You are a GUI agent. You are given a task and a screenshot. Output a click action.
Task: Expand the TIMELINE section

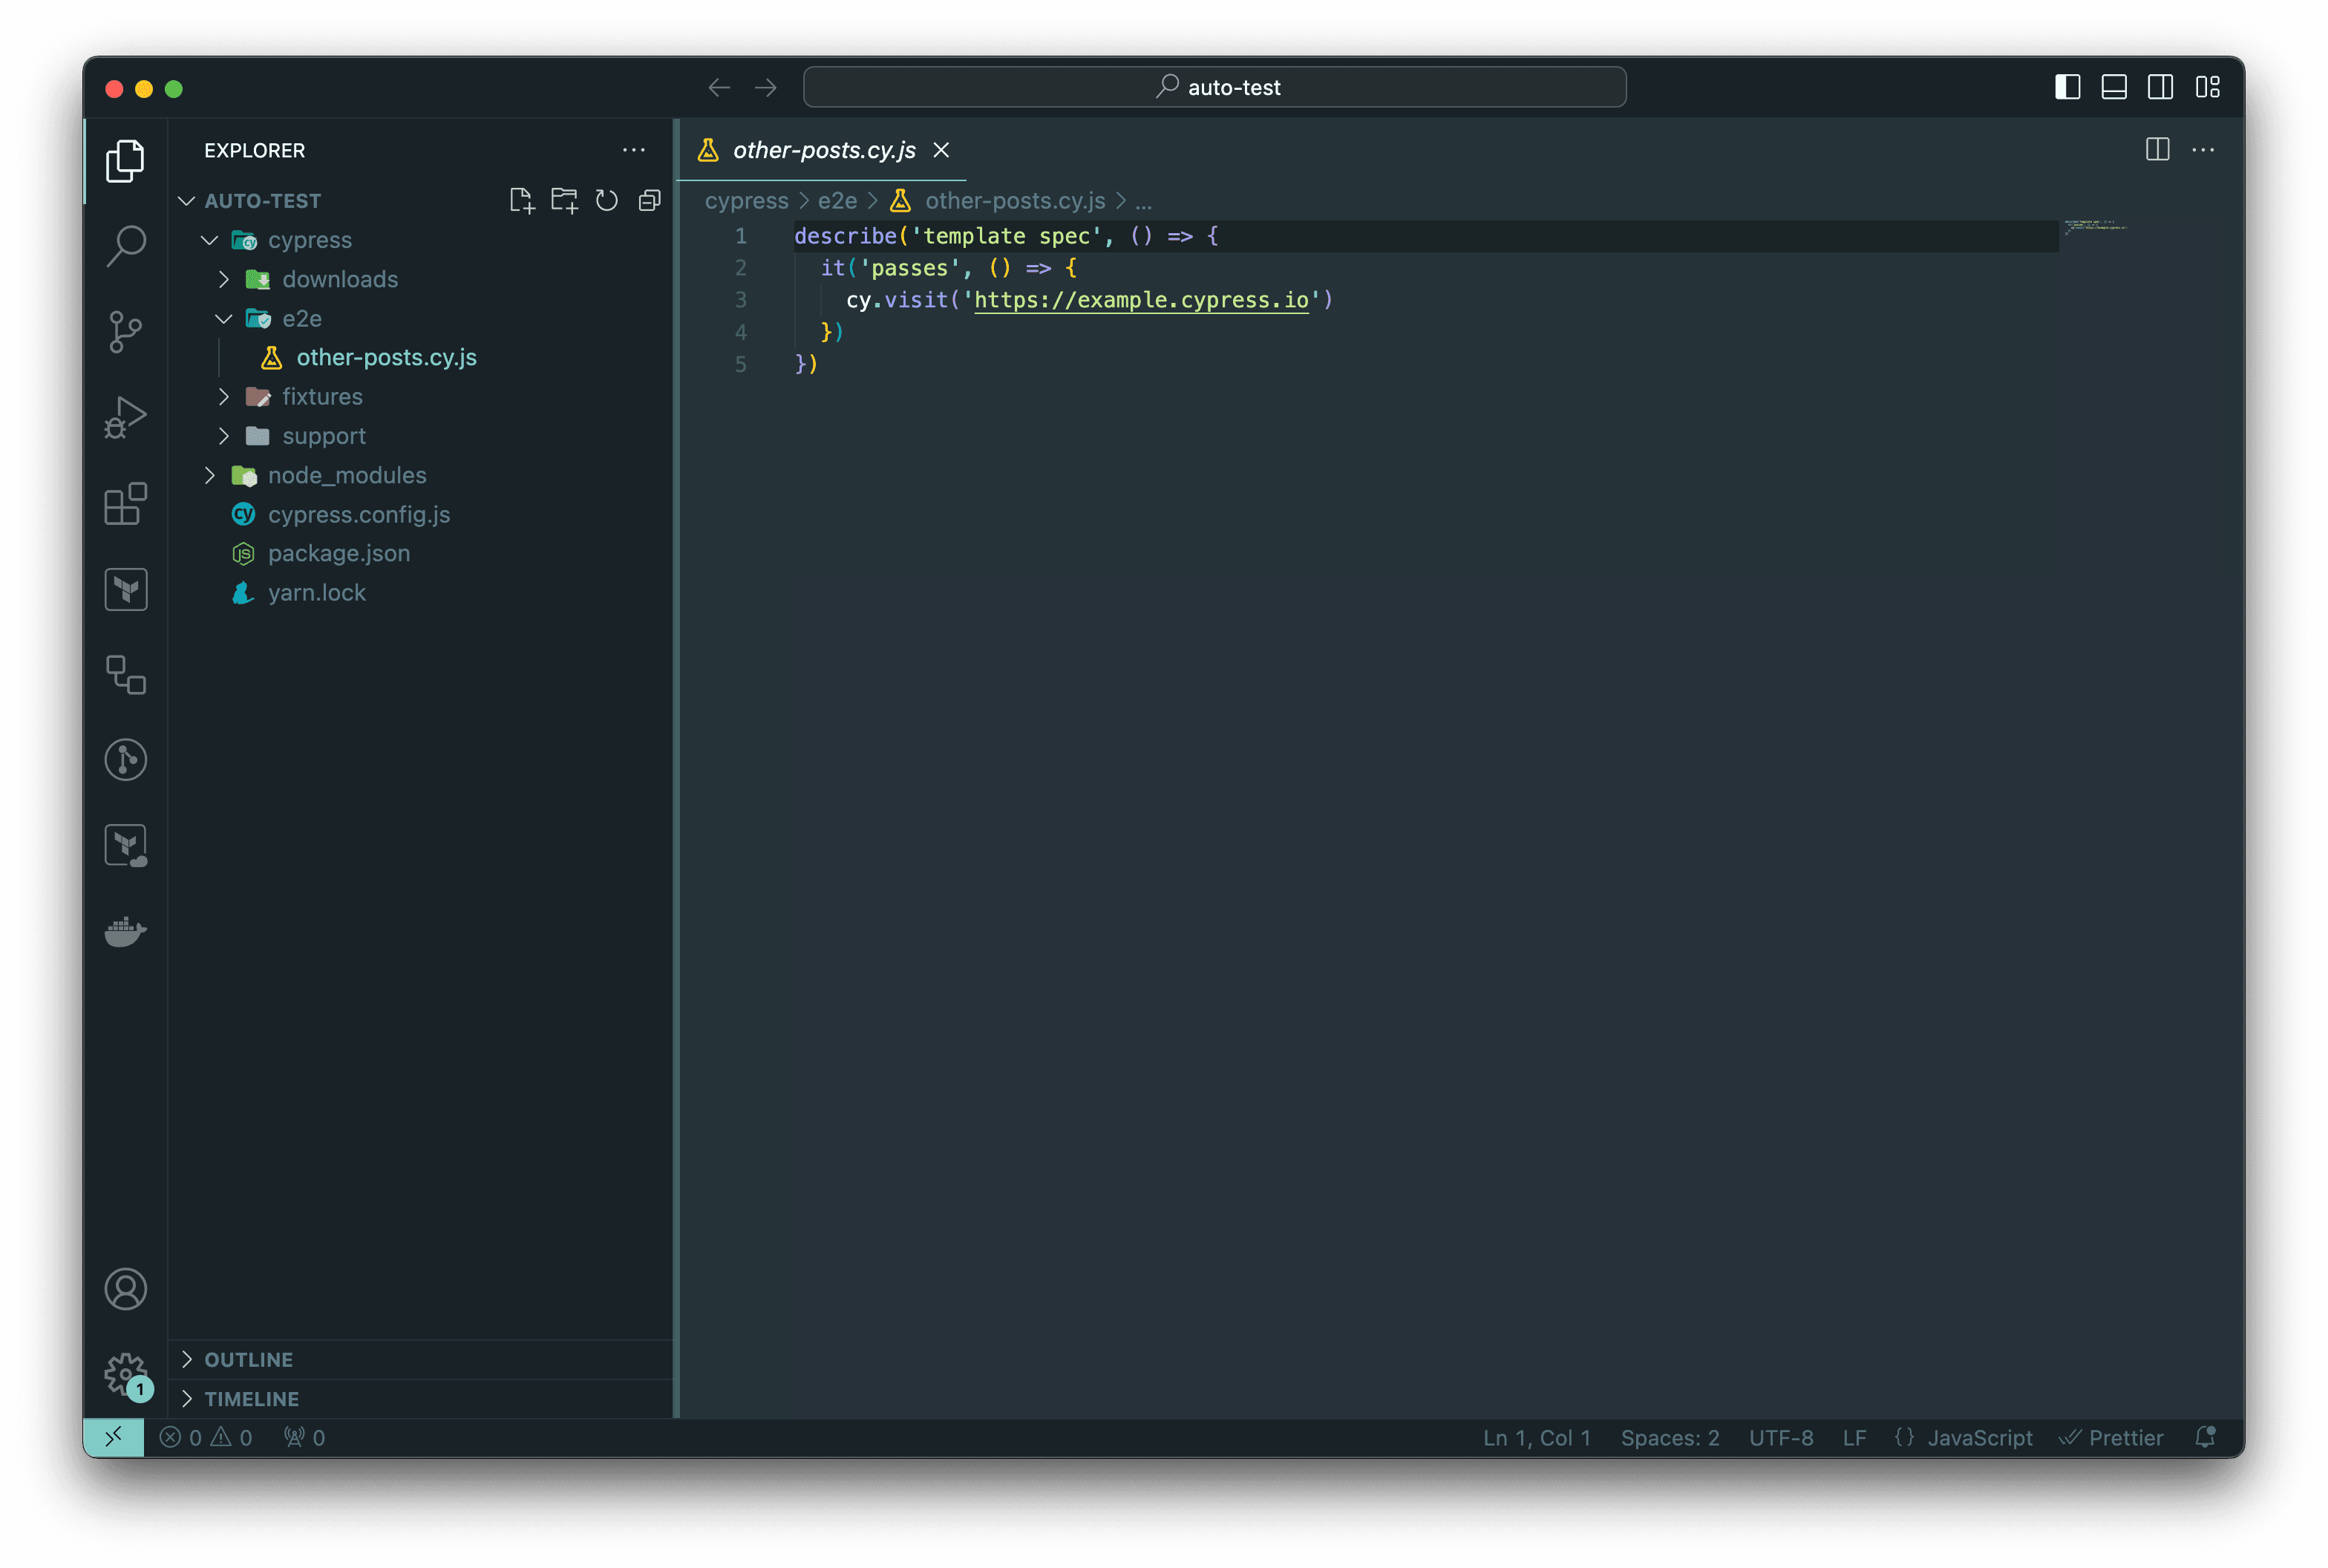pos(420,1399)
